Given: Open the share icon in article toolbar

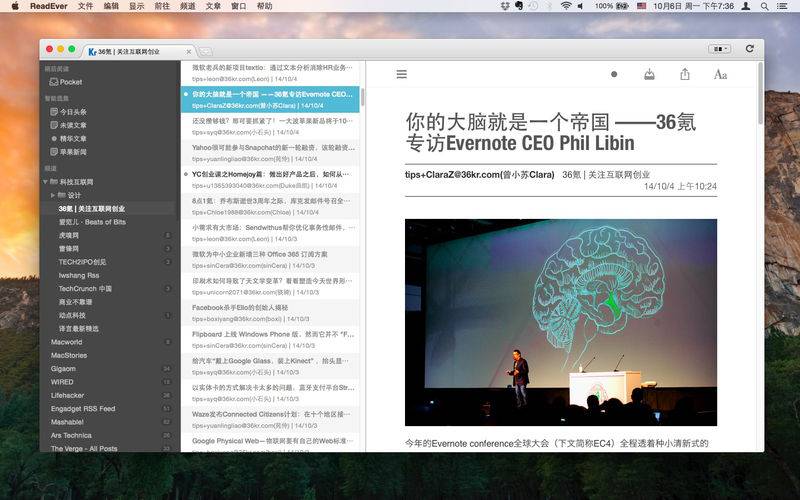Looking at the screenshot, I should point(685,74).
